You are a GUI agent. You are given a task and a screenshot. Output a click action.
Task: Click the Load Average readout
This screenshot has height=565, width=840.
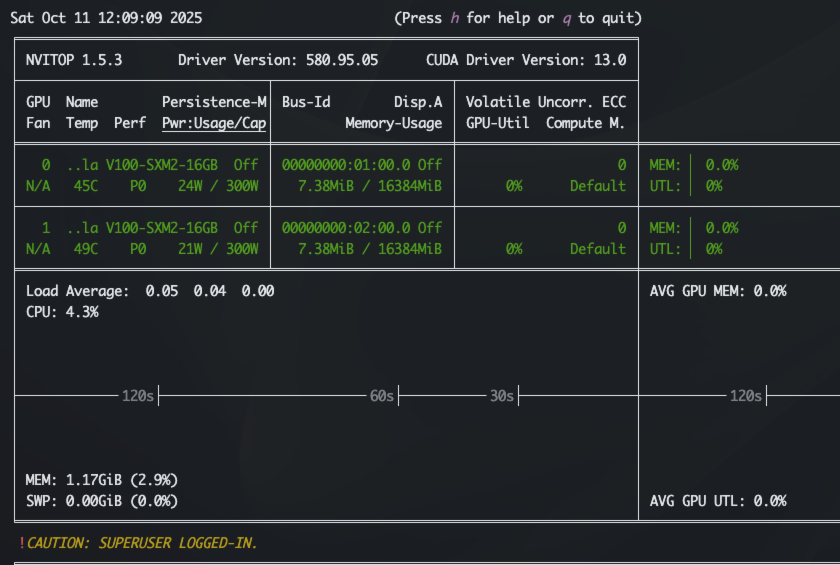[x=150, y=291]
